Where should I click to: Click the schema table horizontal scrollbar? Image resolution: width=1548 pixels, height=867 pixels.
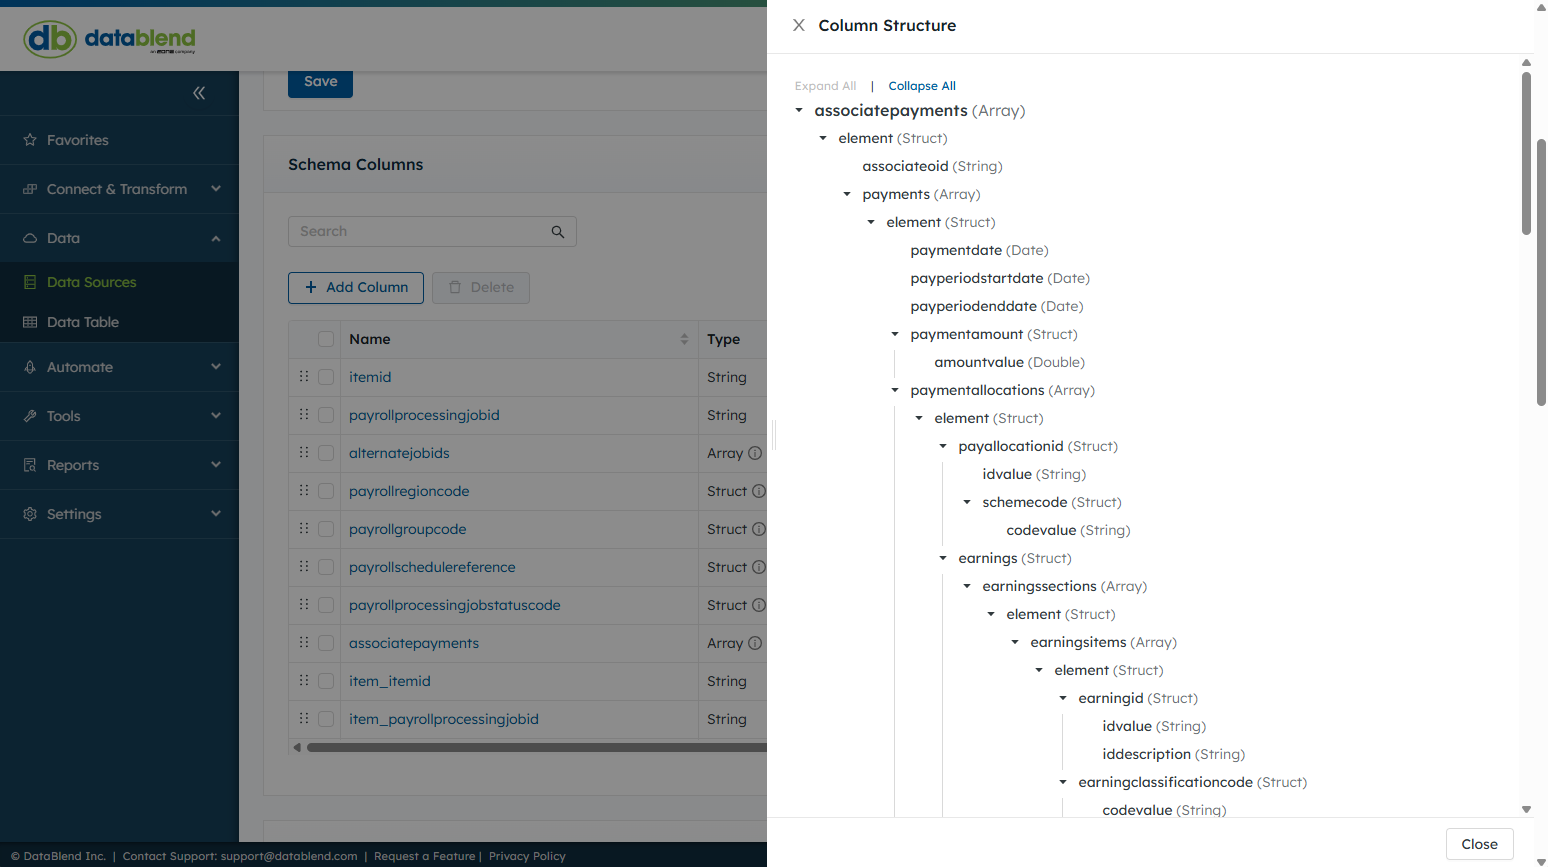(x=530, y=747)
